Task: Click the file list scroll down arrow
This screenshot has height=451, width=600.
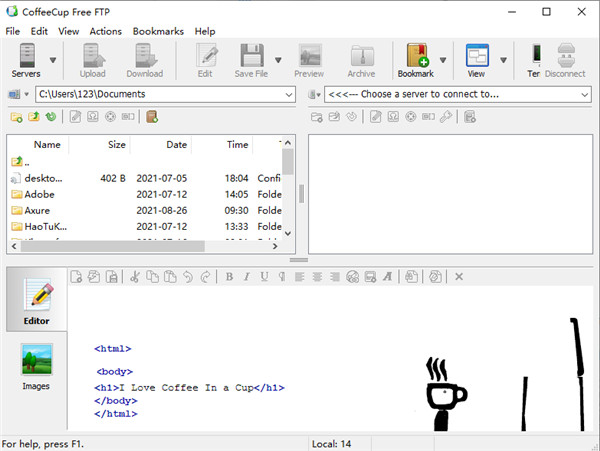Action: click(288, 233)
